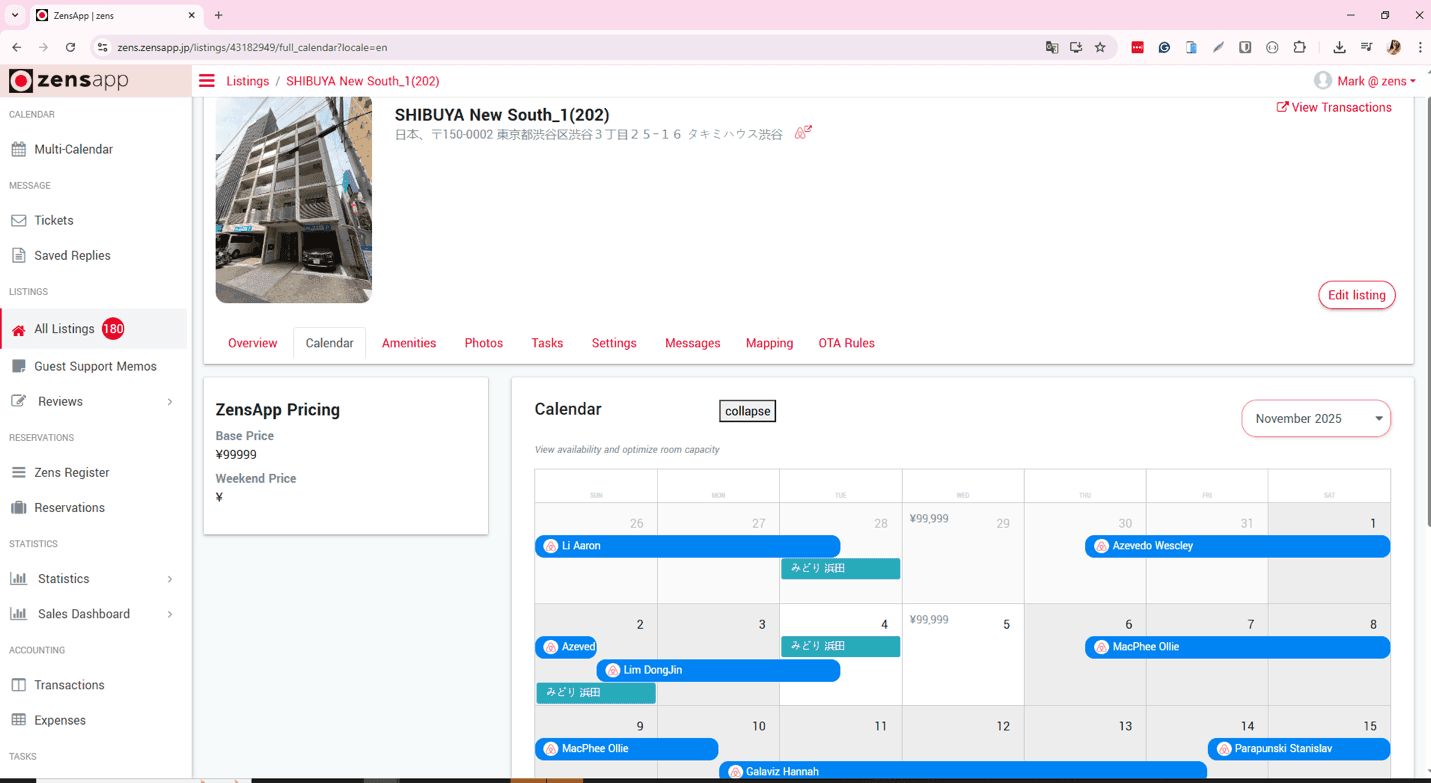
Task: Reload the page
Action: pyautogui.click(x=70, y=47)
